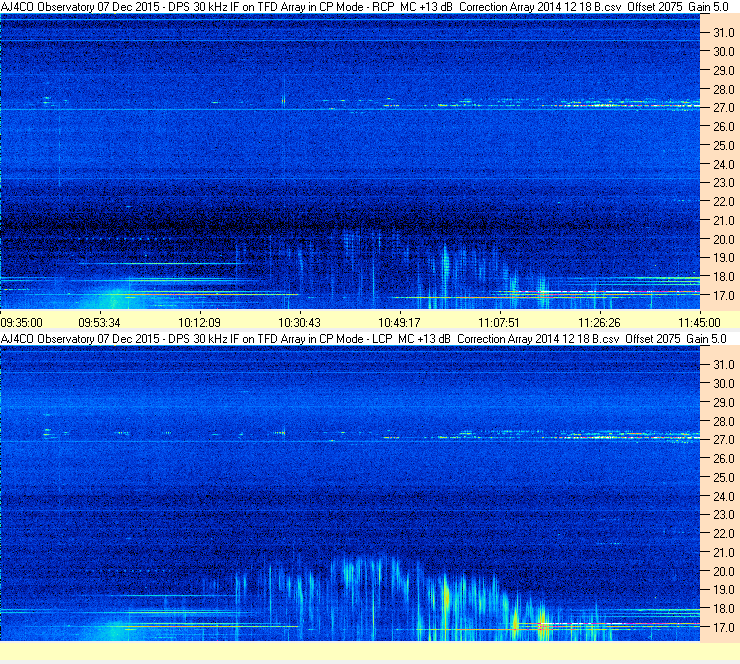Click 17.0 frequency label in RCP panel
This screenshot has width=740, height=664.
pyautogui.click(x=723, y=296)
